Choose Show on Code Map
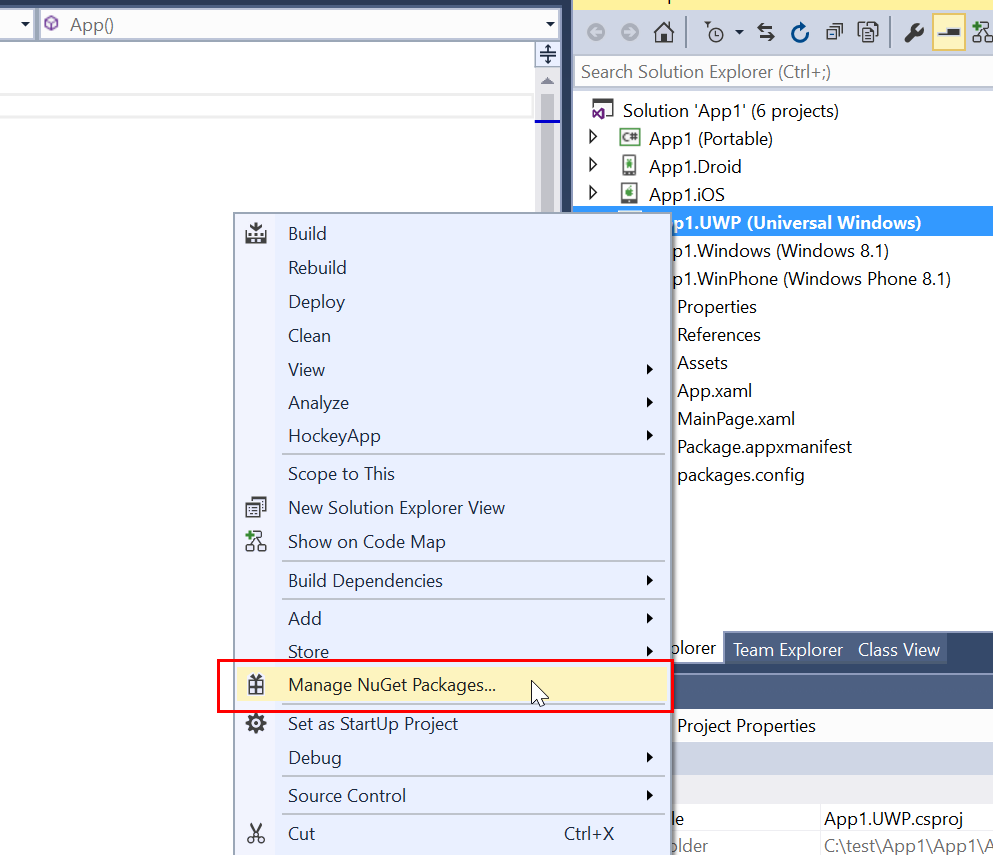993x855 pixels. pyautogui.click(x=451, y=542)
